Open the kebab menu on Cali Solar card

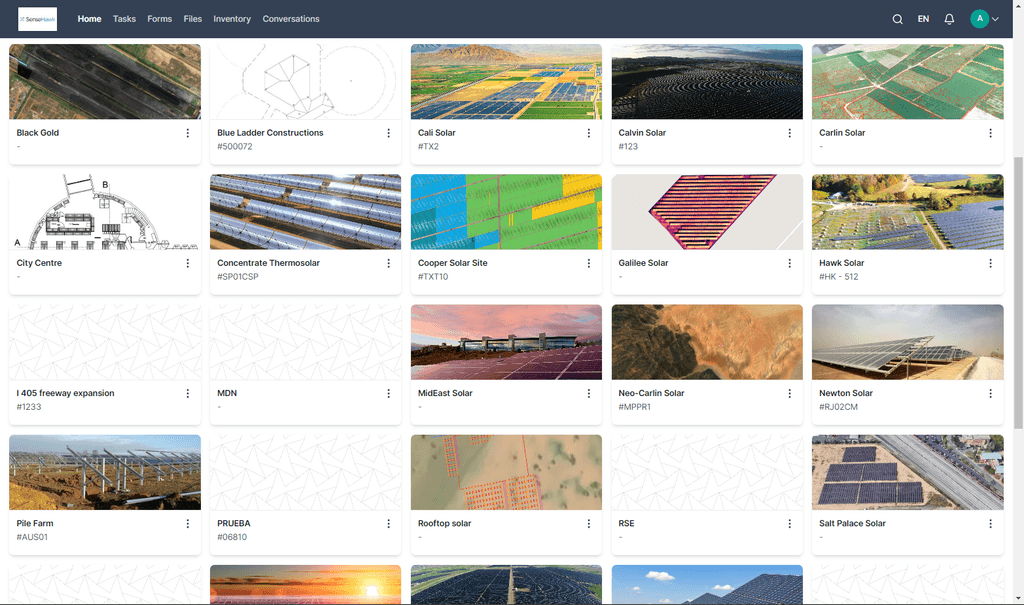pyautogui.click(x=588, y=133)
